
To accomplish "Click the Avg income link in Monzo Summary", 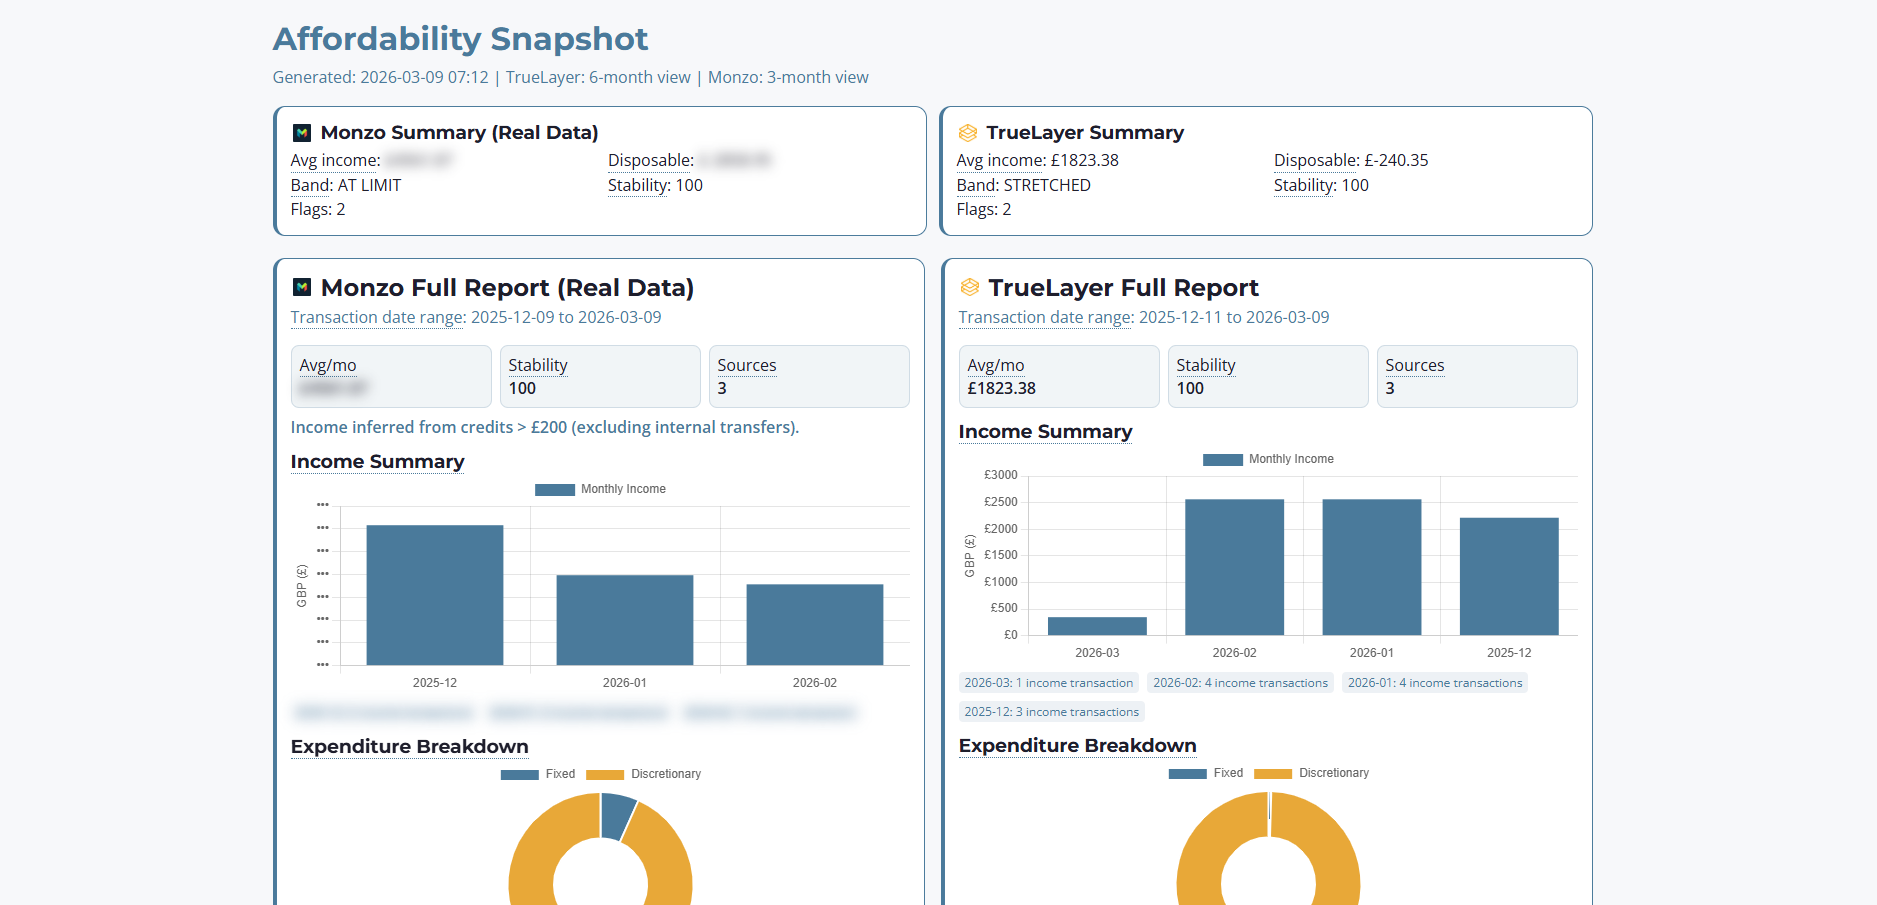I will point(334,160).
